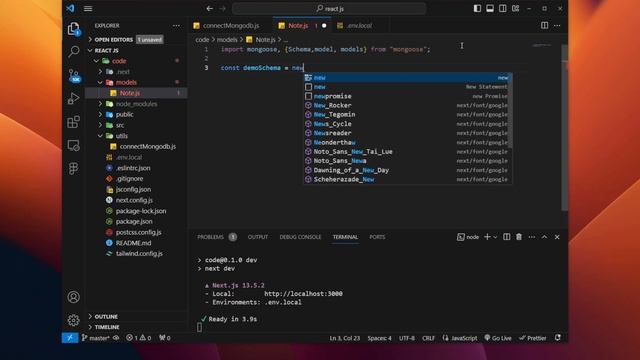Toggle primary side bar layout icon
Image resolution: width=640 pixels, height=360 pixels.
477,8
